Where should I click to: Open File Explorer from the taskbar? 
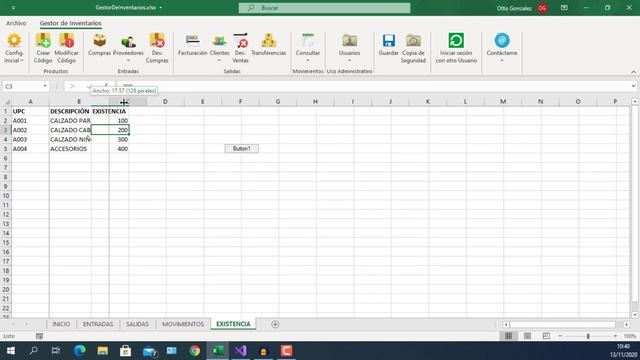click(102, 351)
